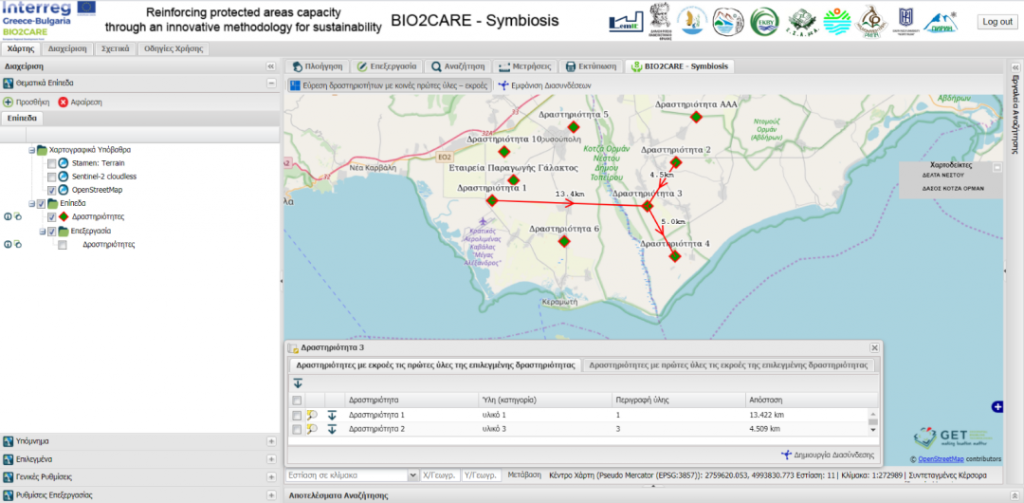The image size is (1024, 503).
Task: Uncheck the red-diamond Δραστηριότητες layer checkbox
Action: [52, 217]
